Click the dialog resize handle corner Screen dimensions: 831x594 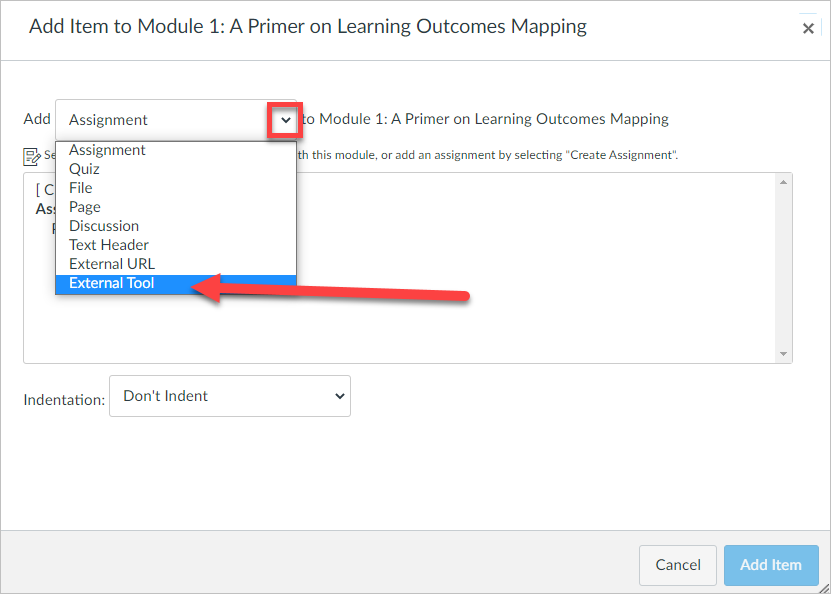tap(824, 588)
